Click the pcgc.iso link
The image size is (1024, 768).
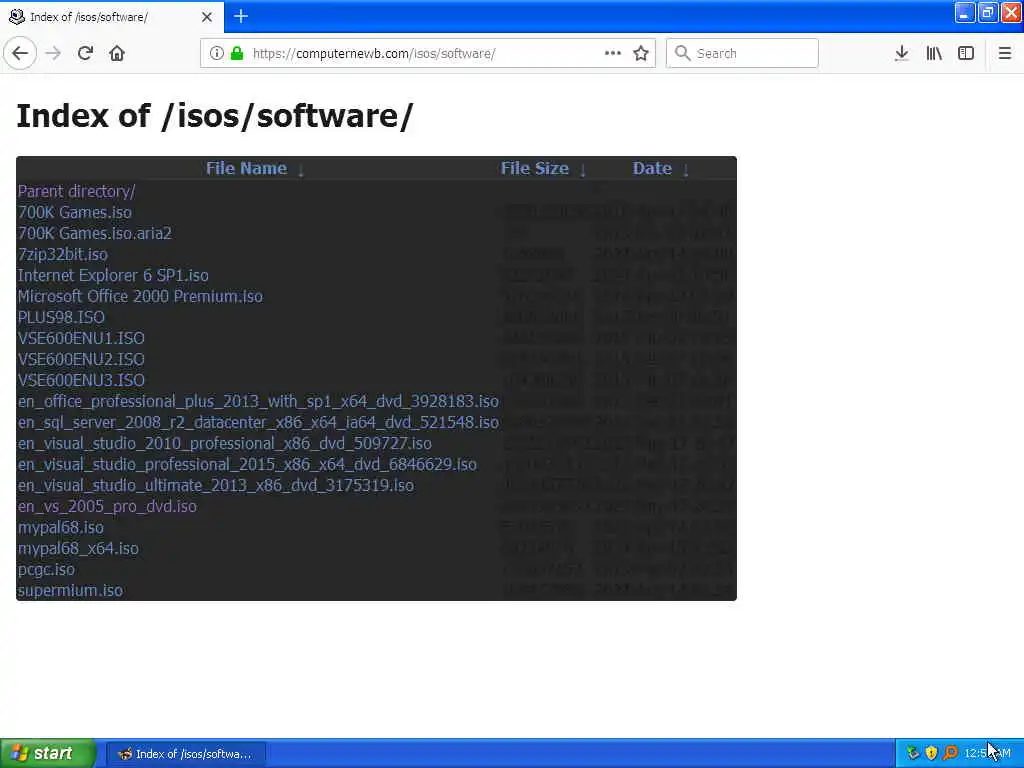46,569
